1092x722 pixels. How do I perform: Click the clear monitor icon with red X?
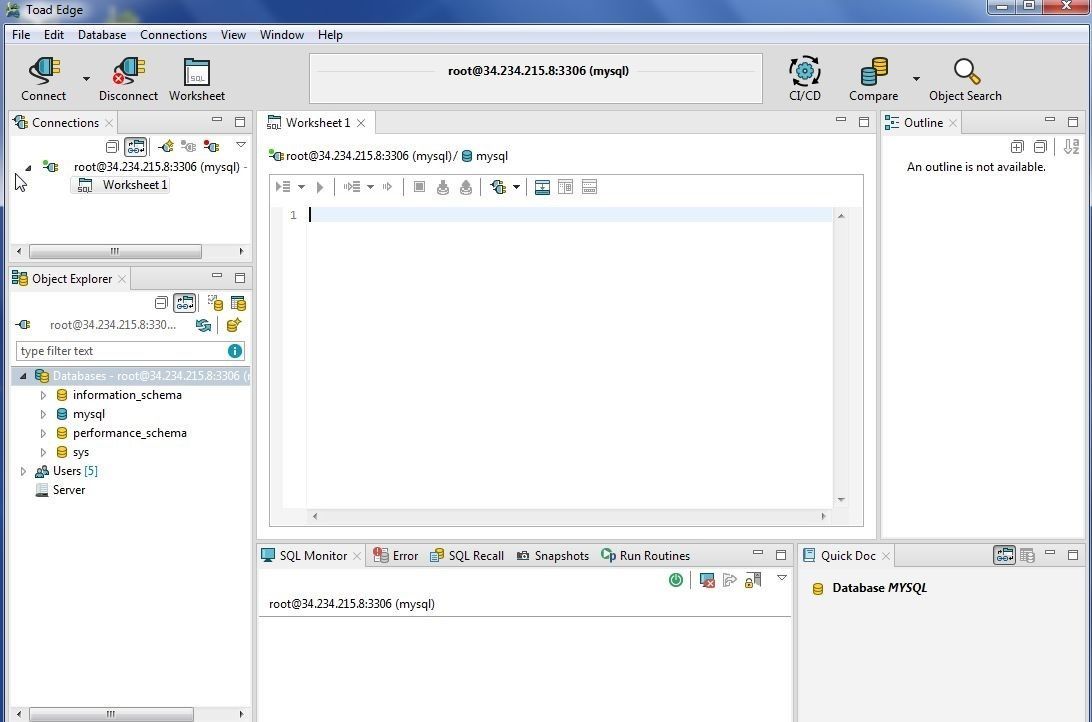click(707, 580)
